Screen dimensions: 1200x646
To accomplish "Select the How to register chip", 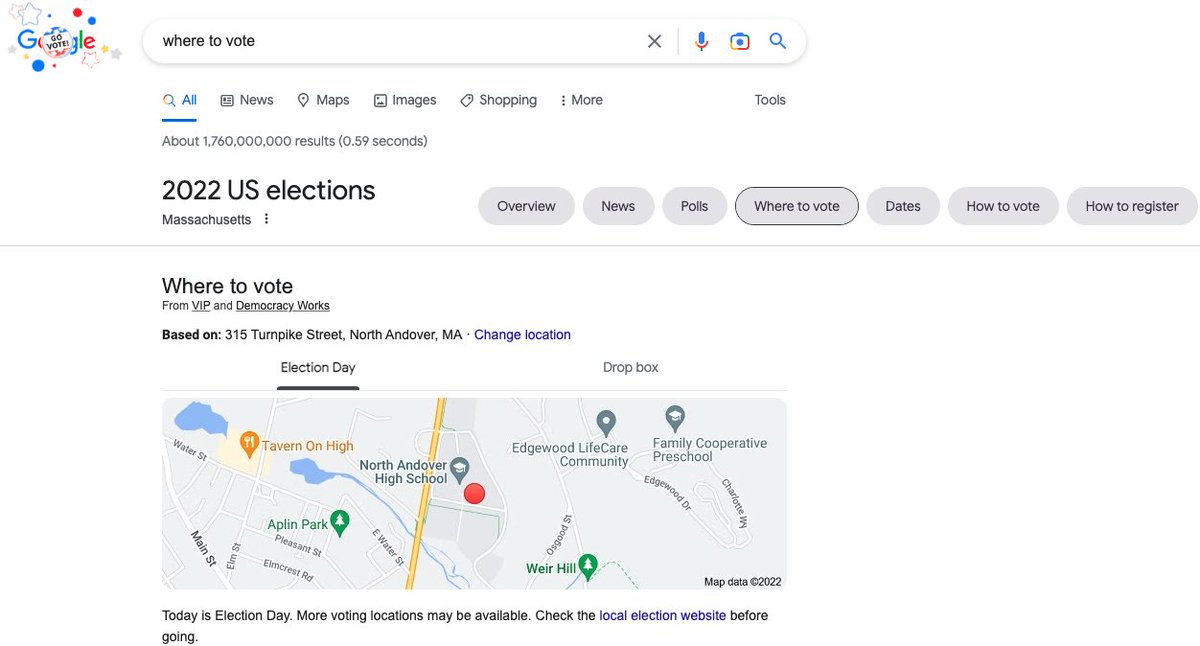I will pos(1132,206).
